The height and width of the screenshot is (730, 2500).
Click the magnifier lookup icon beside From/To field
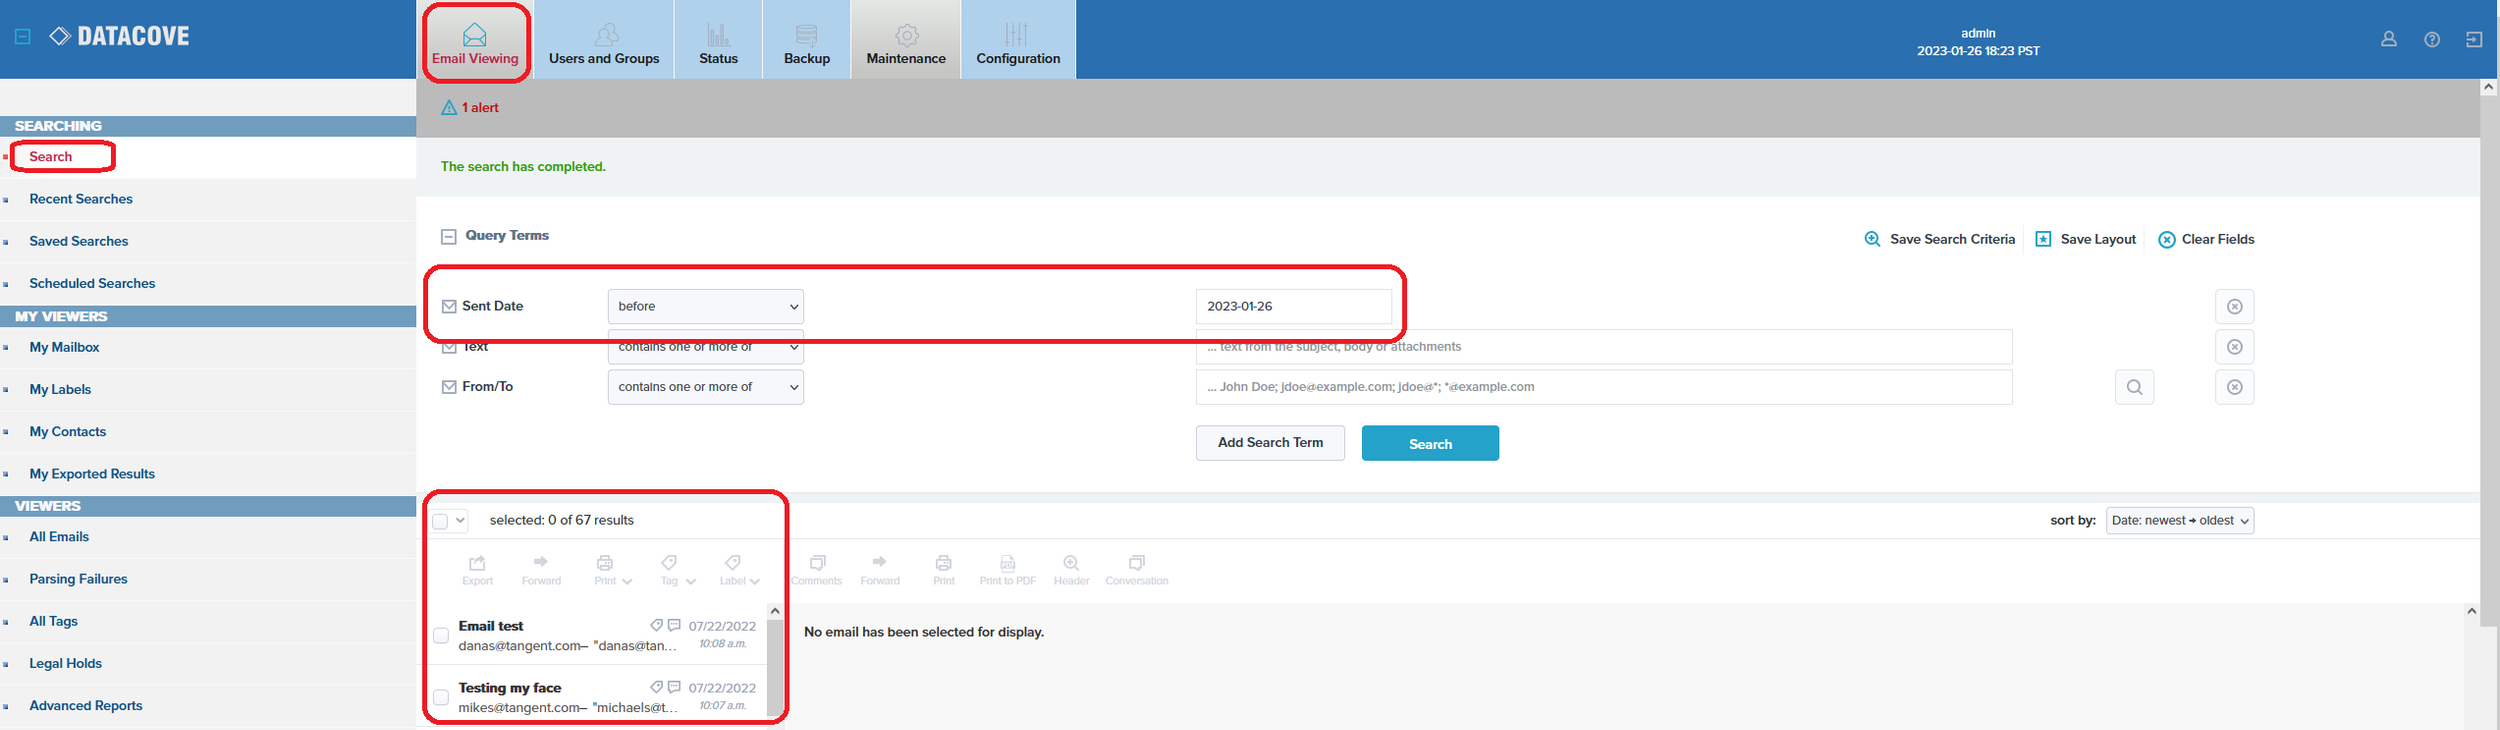pos(2134,387)
